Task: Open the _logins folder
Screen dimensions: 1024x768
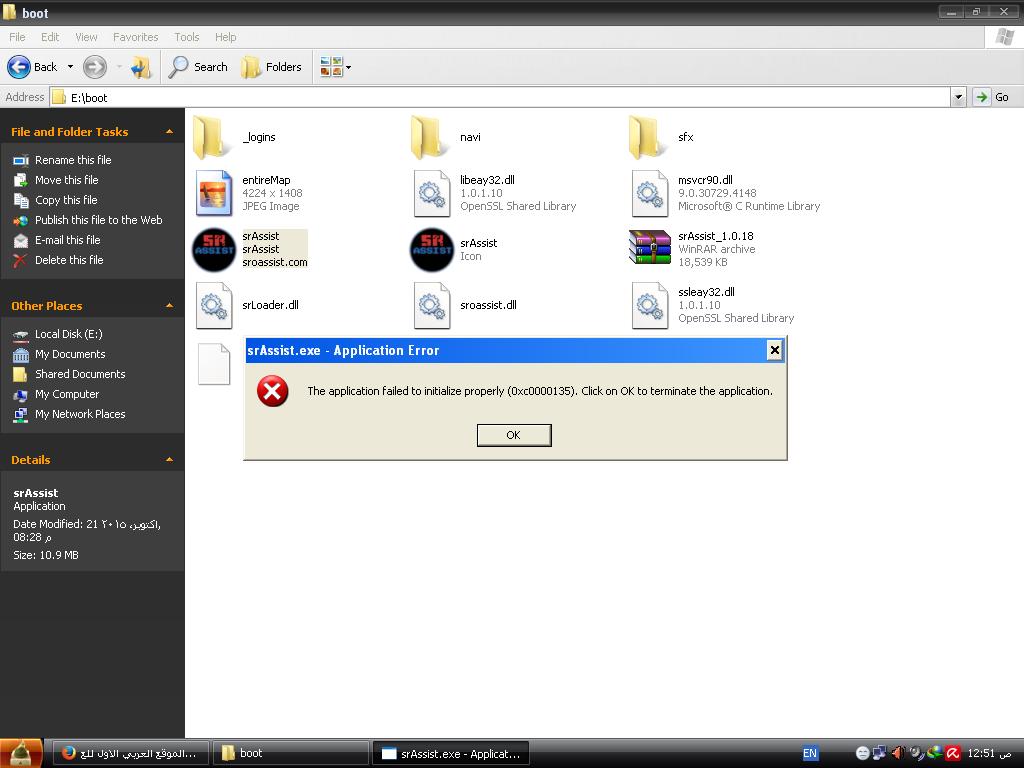Action: [212, 137]
